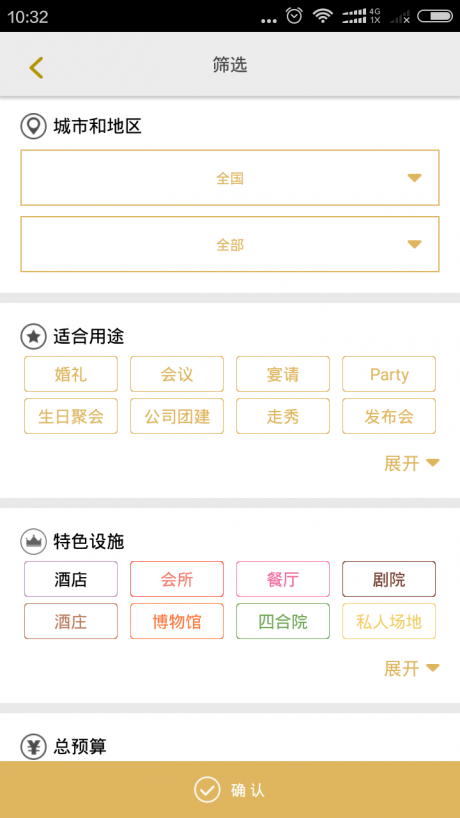The width and height of the screenshot is (460, 818).
Task: Expand more options under 特色设施
Action: coord(412,668)
